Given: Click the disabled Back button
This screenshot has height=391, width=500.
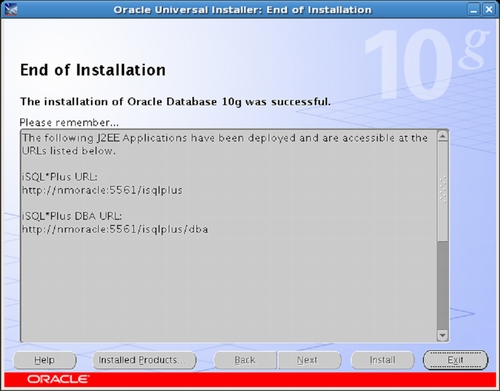Looking at the screenshot, I should click(245, 360).
